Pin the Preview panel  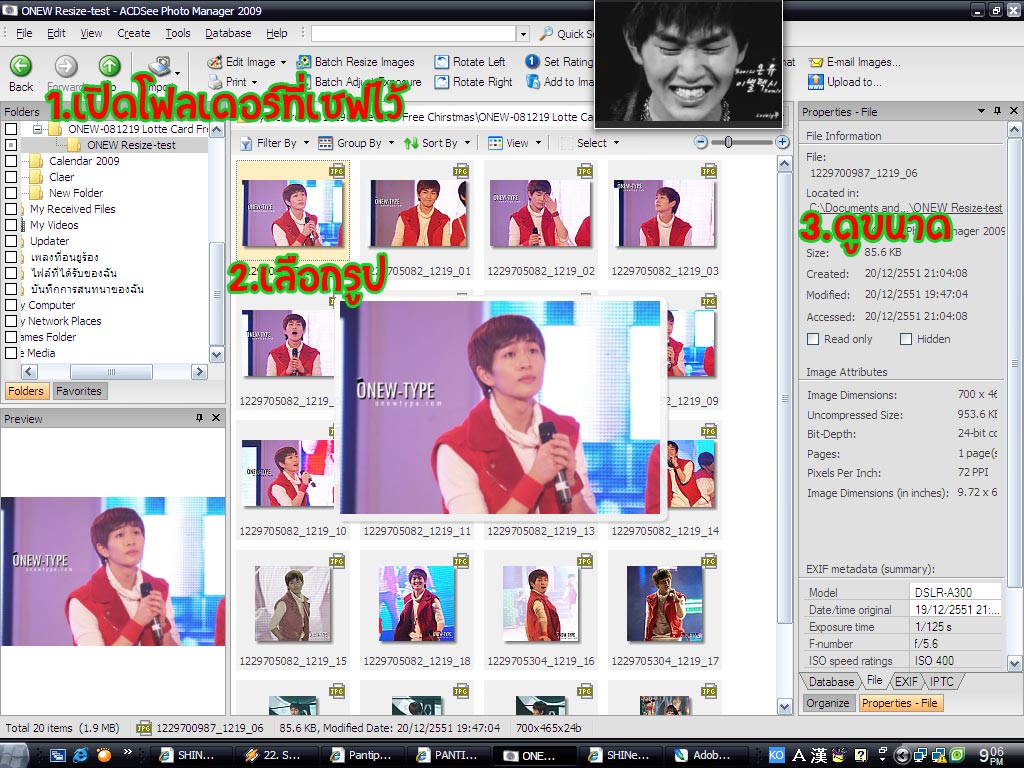tap(199, 418)
